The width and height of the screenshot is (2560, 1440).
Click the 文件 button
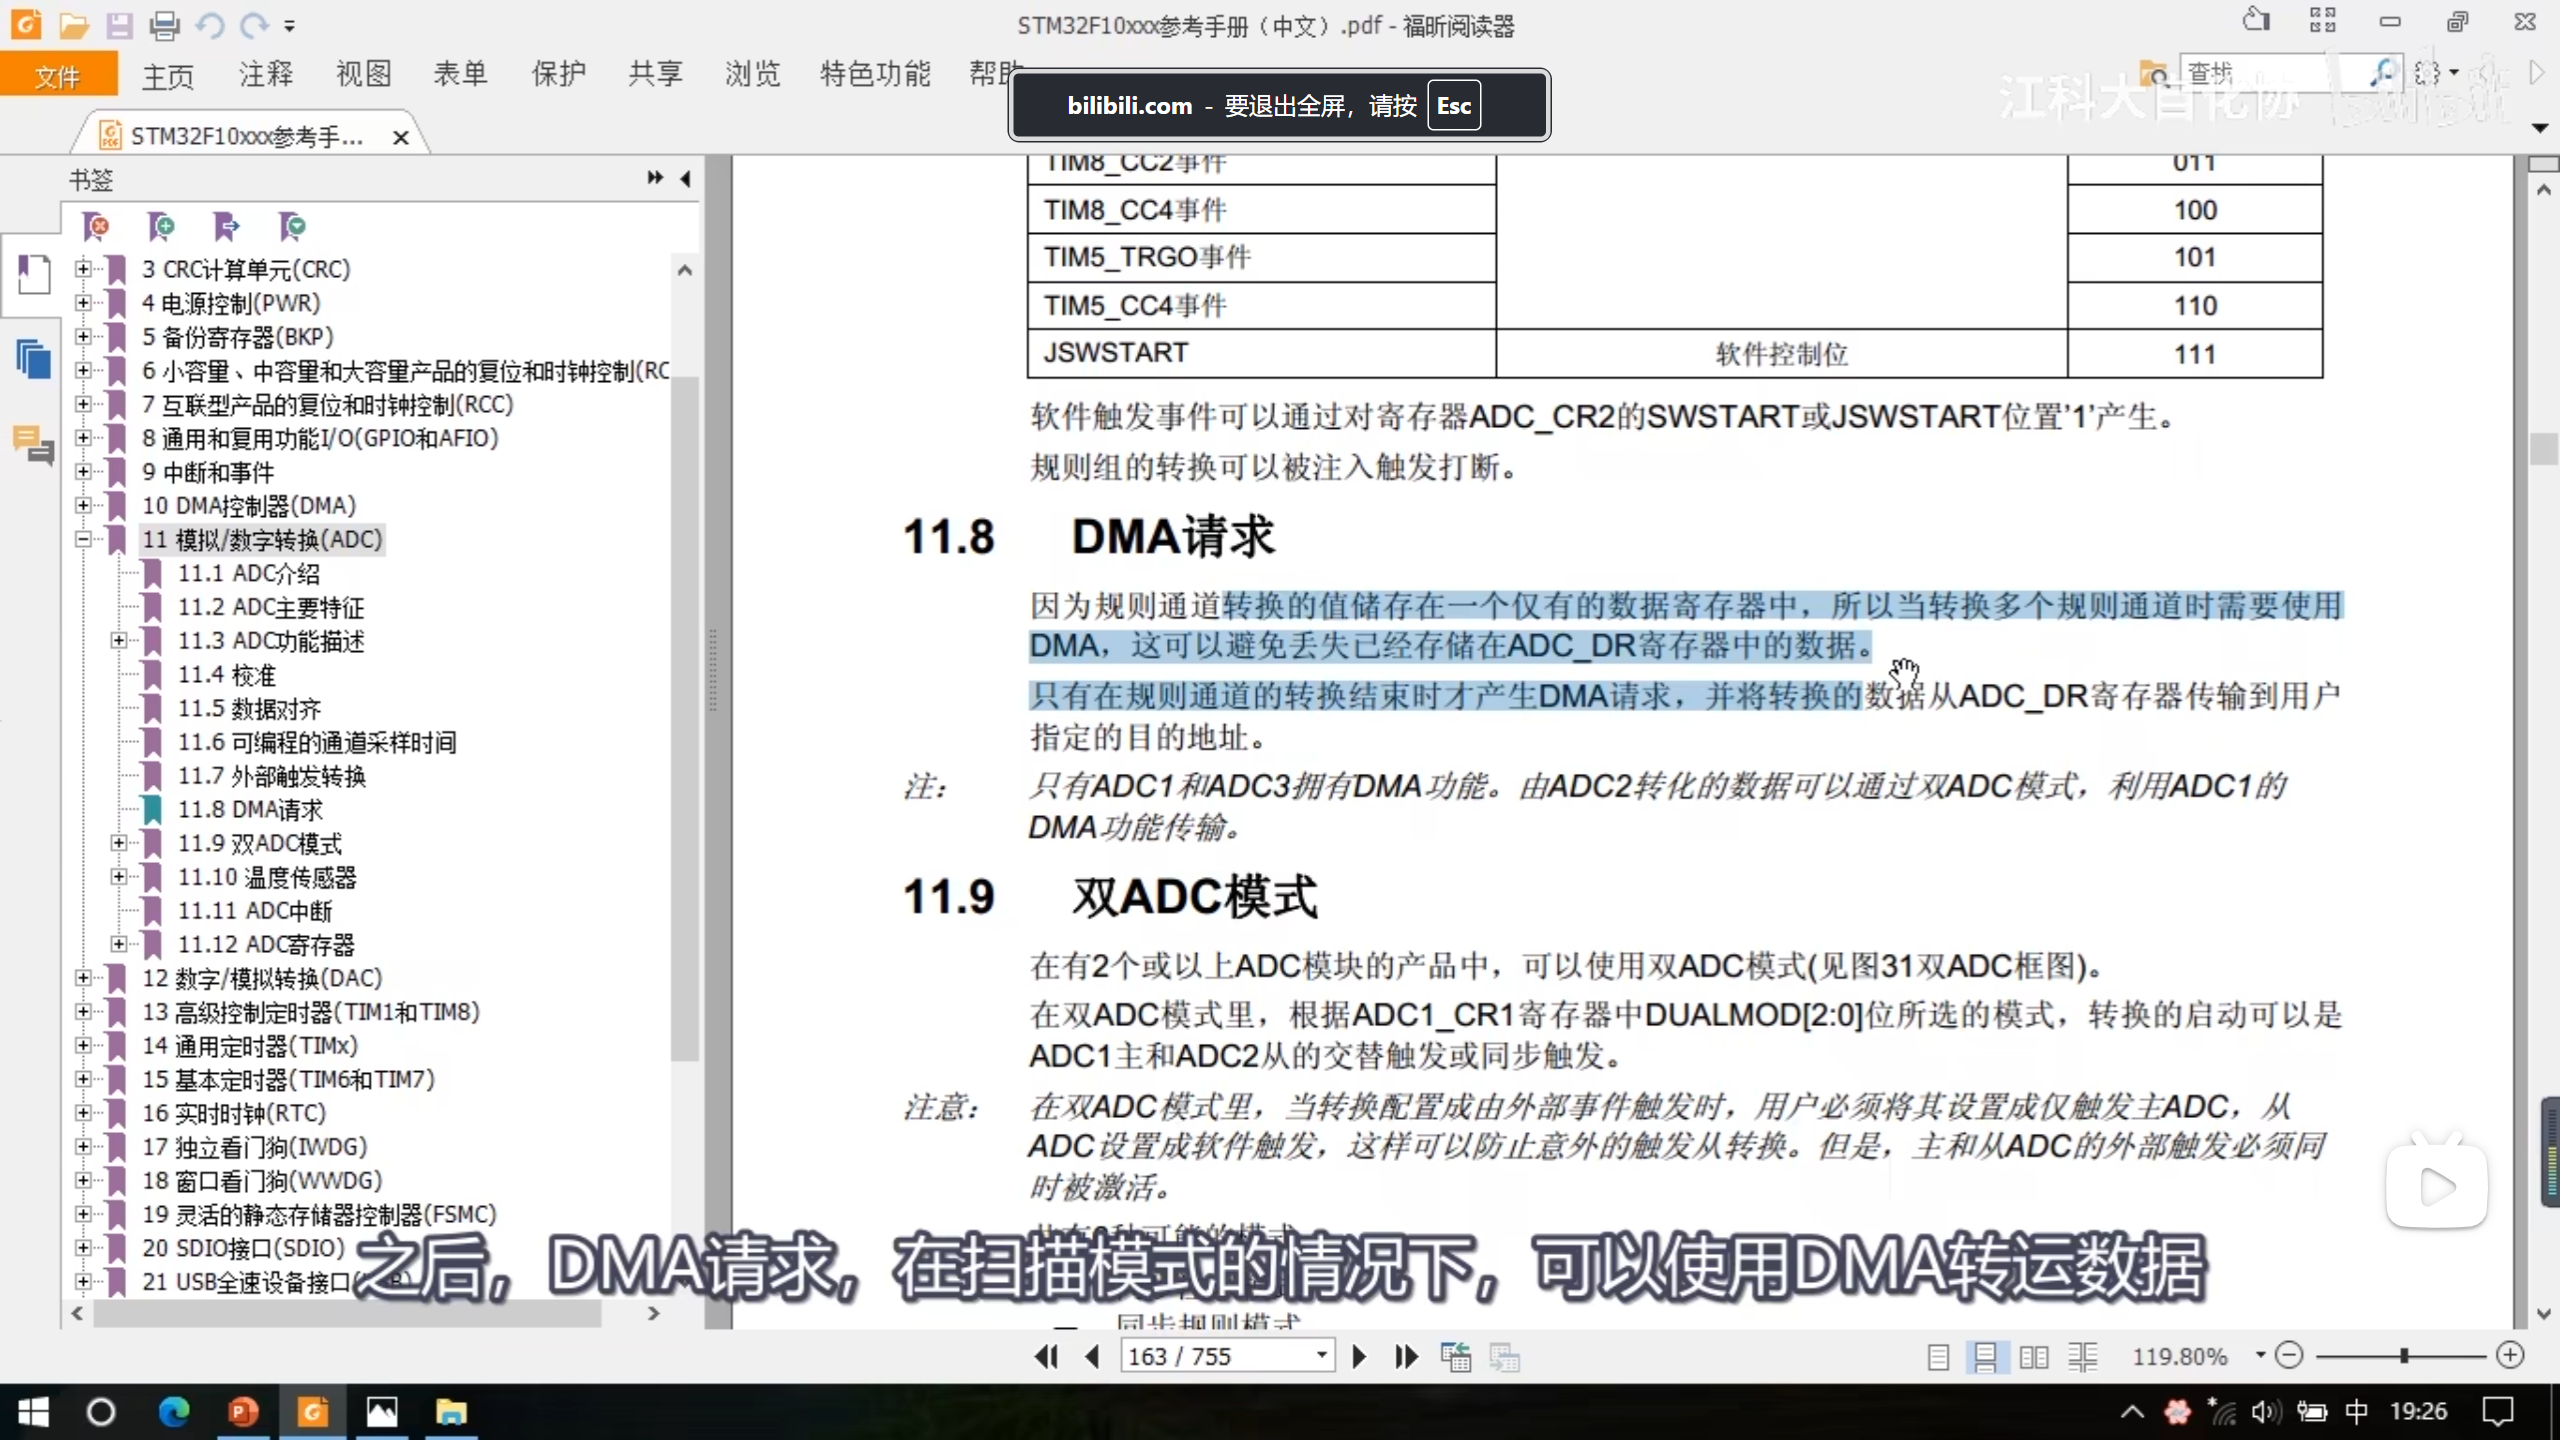click(57, 76)
